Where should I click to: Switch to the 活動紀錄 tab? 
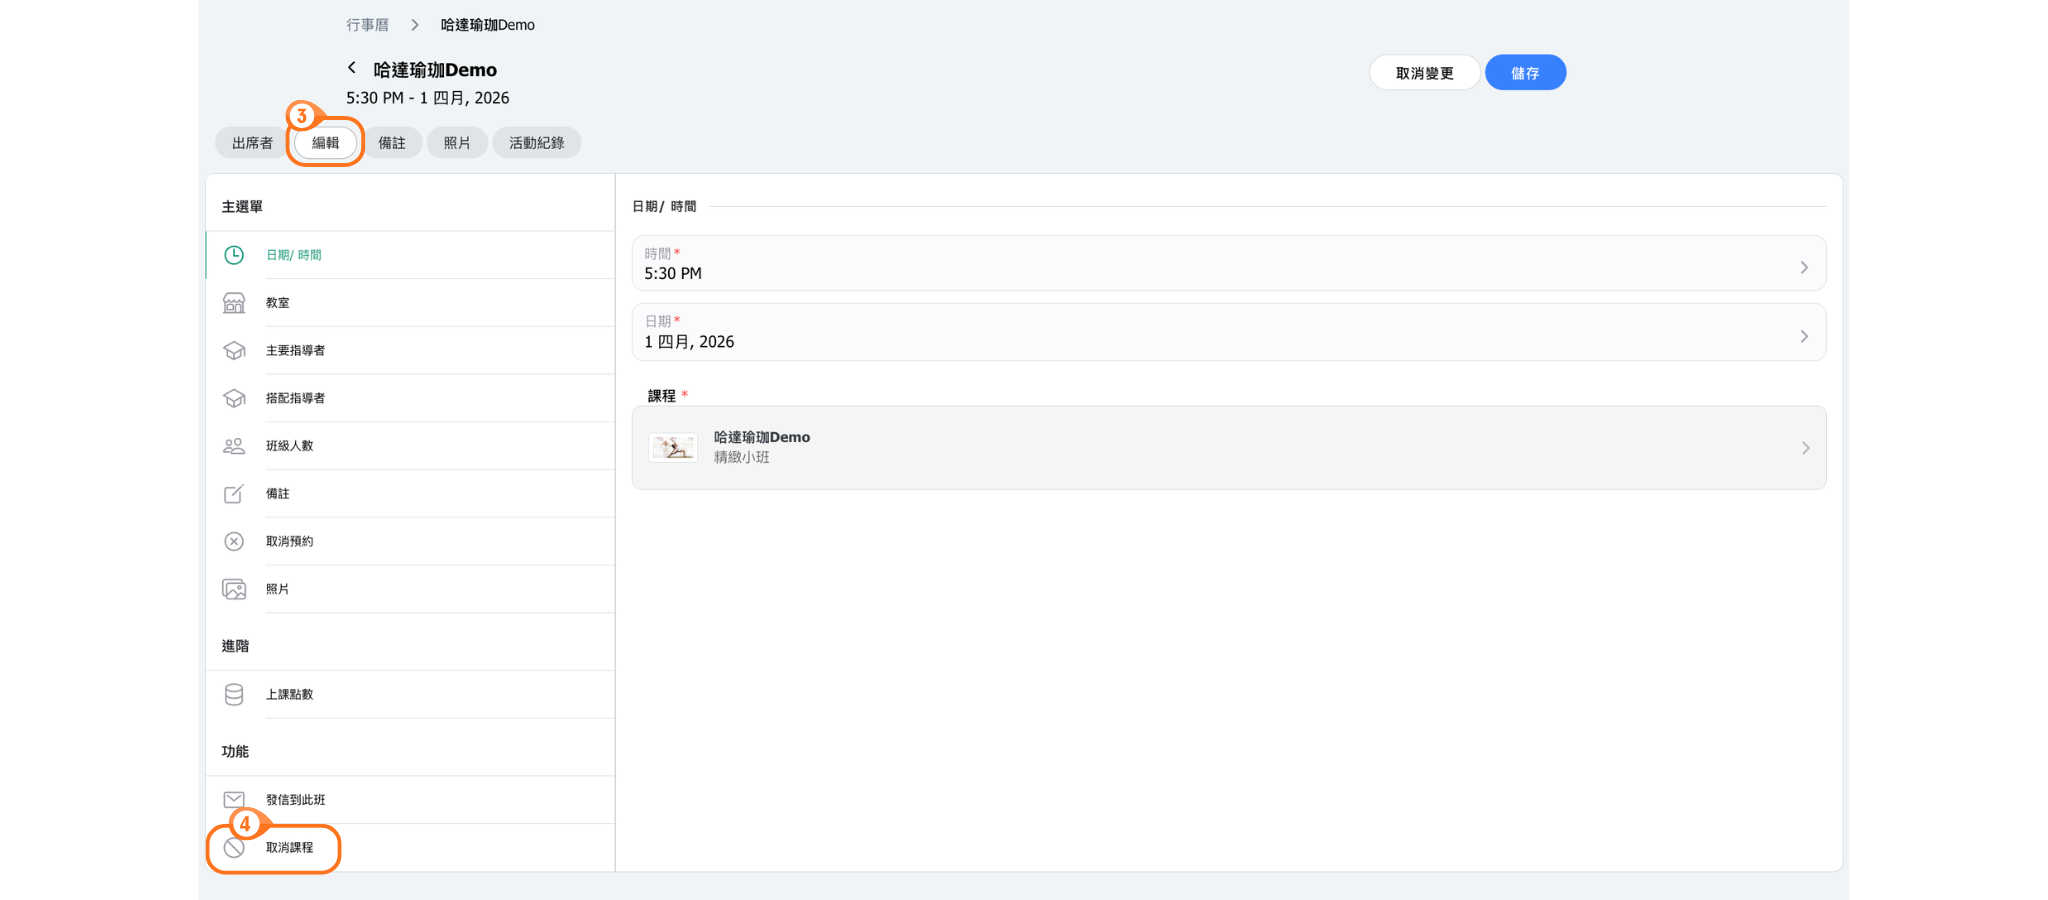point(536,143)
